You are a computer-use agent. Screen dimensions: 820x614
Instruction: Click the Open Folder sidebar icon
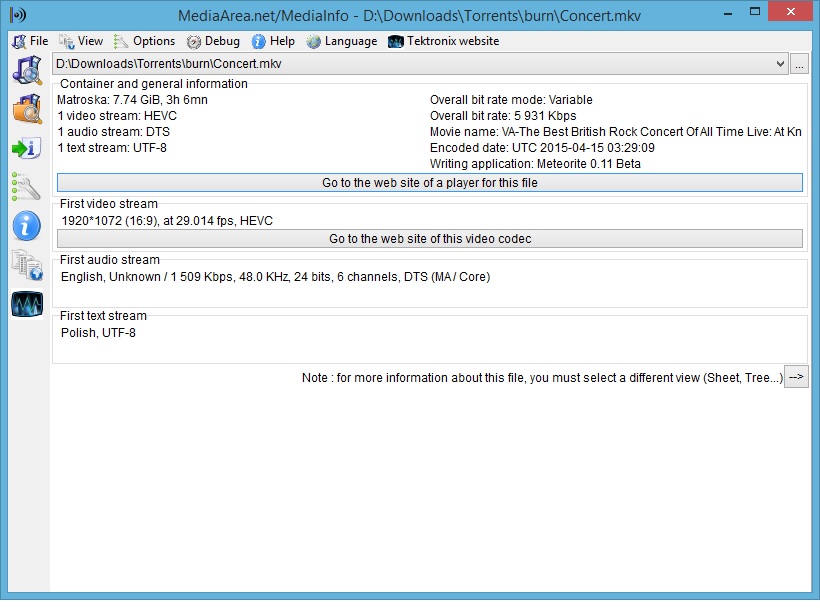coord(27,109)
